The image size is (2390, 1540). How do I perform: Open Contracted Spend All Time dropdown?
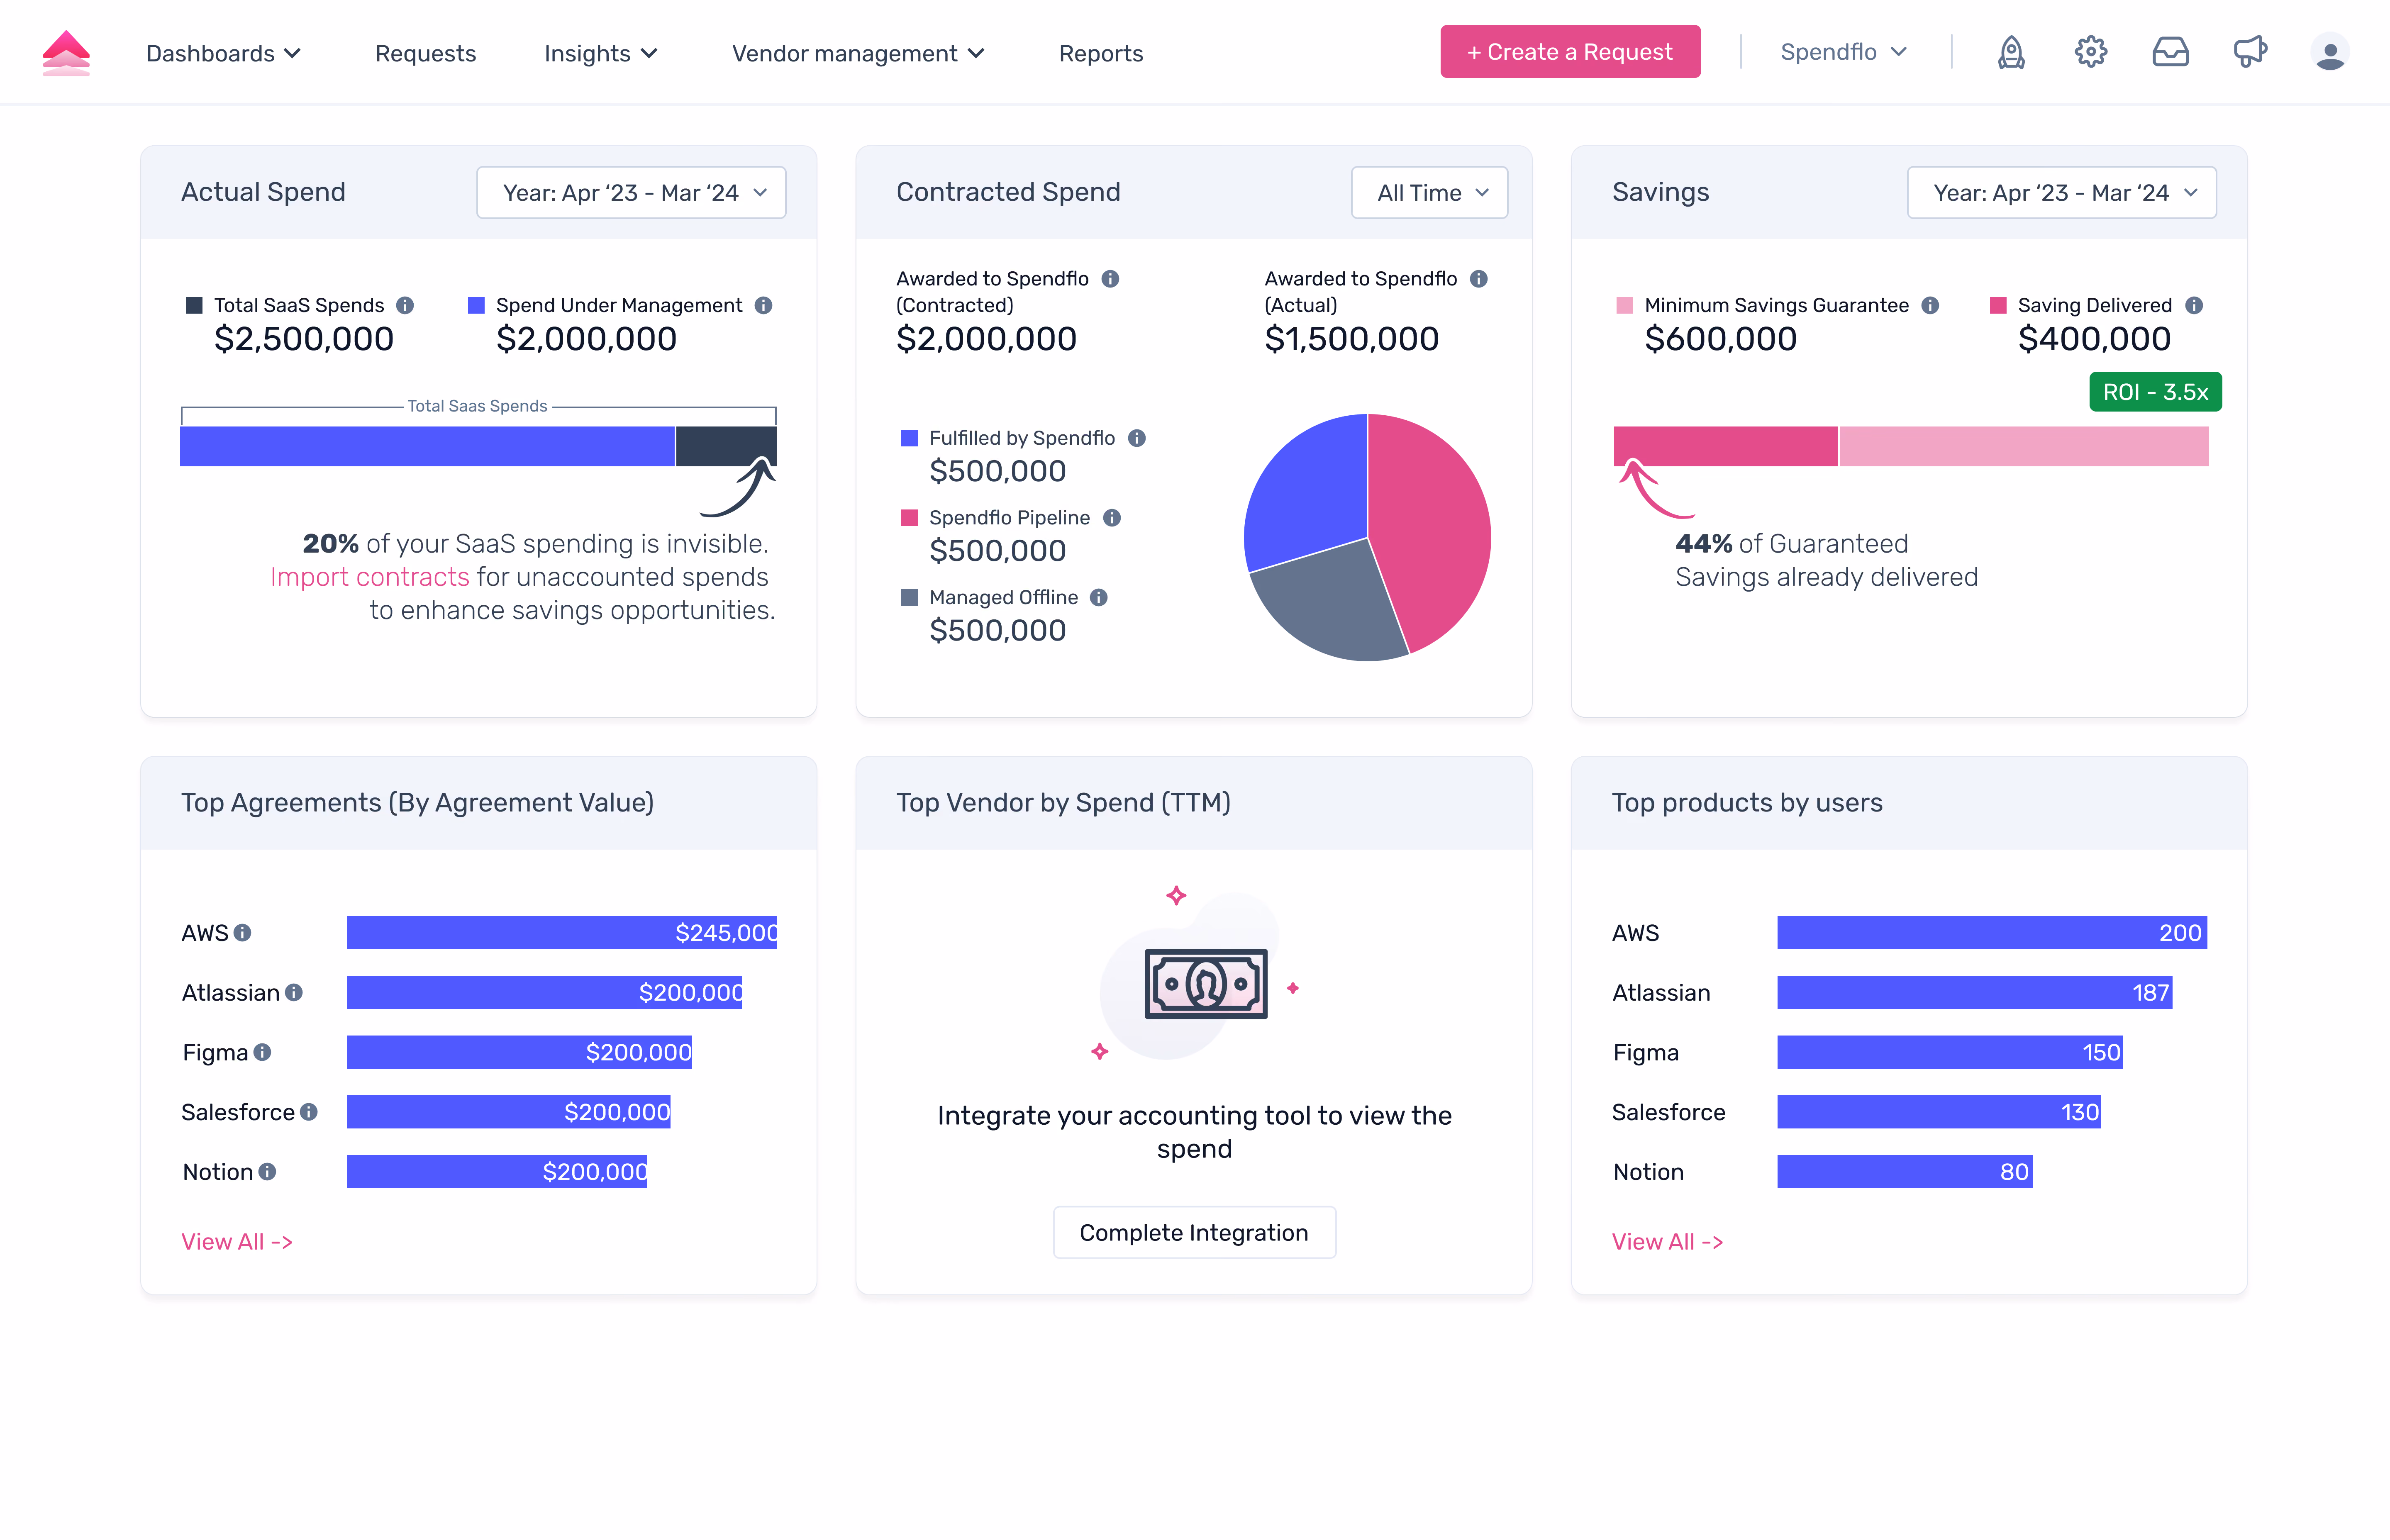coord(1429,192)
